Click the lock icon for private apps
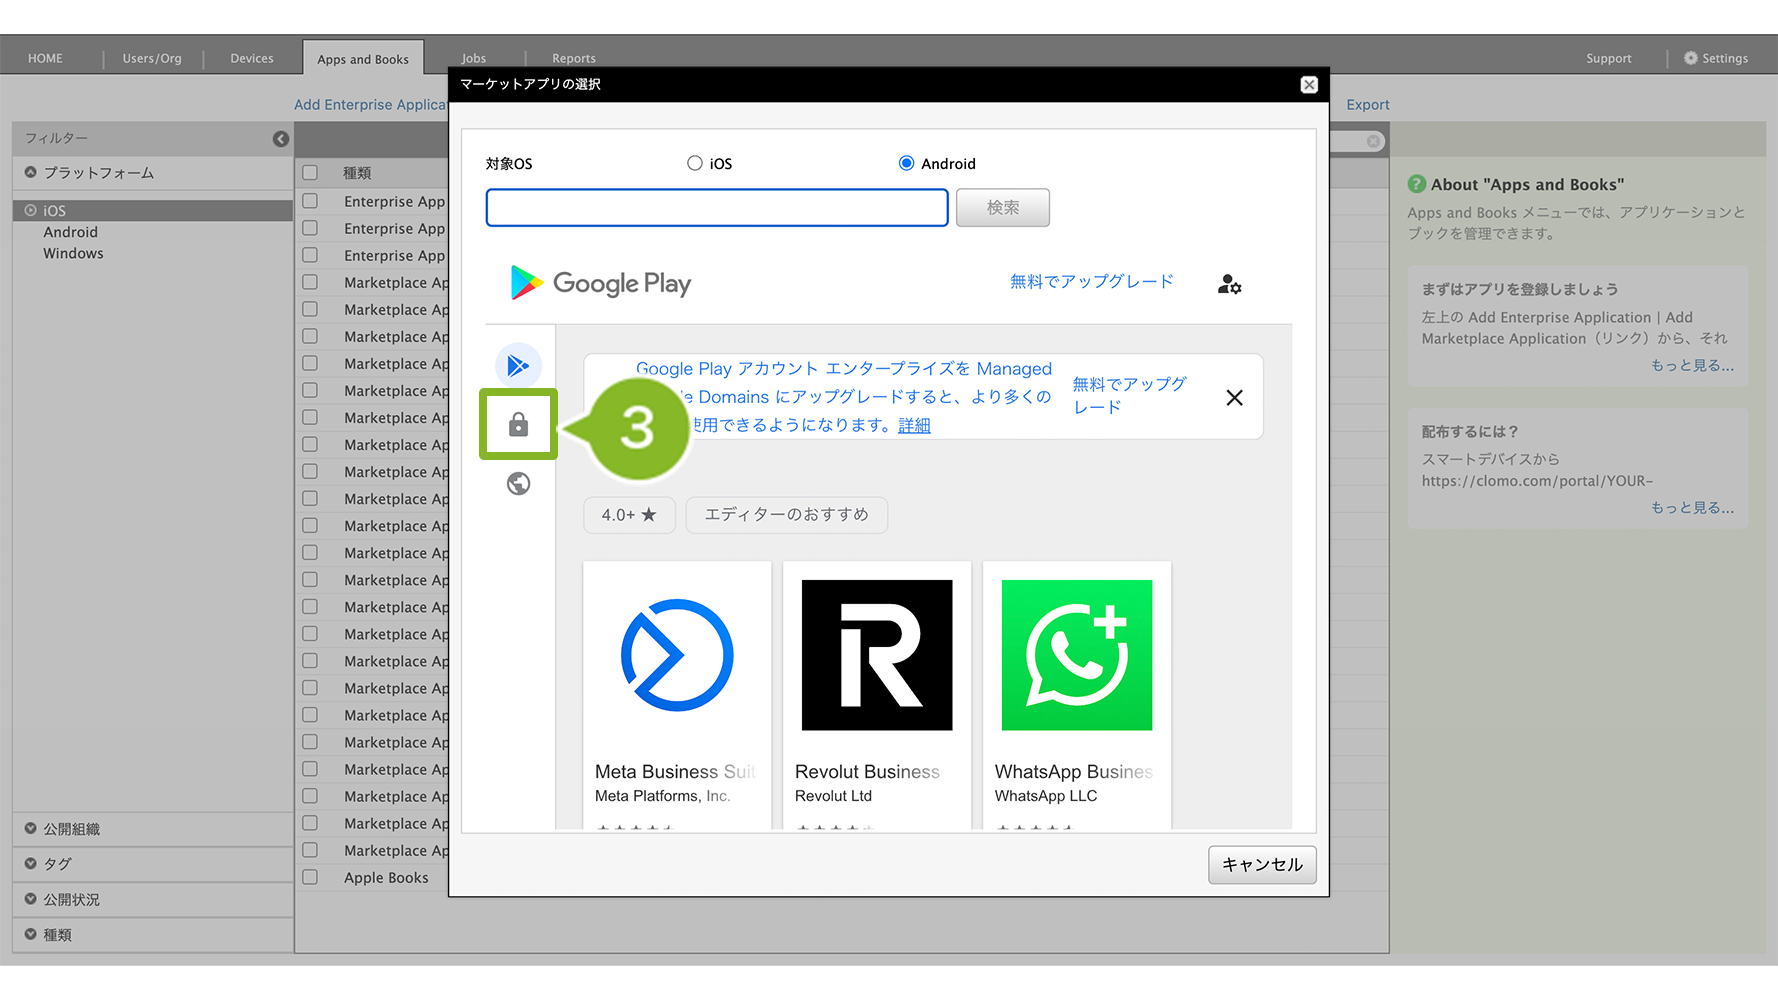The width and height of the screenshot is (1778, 1000). 518,425
